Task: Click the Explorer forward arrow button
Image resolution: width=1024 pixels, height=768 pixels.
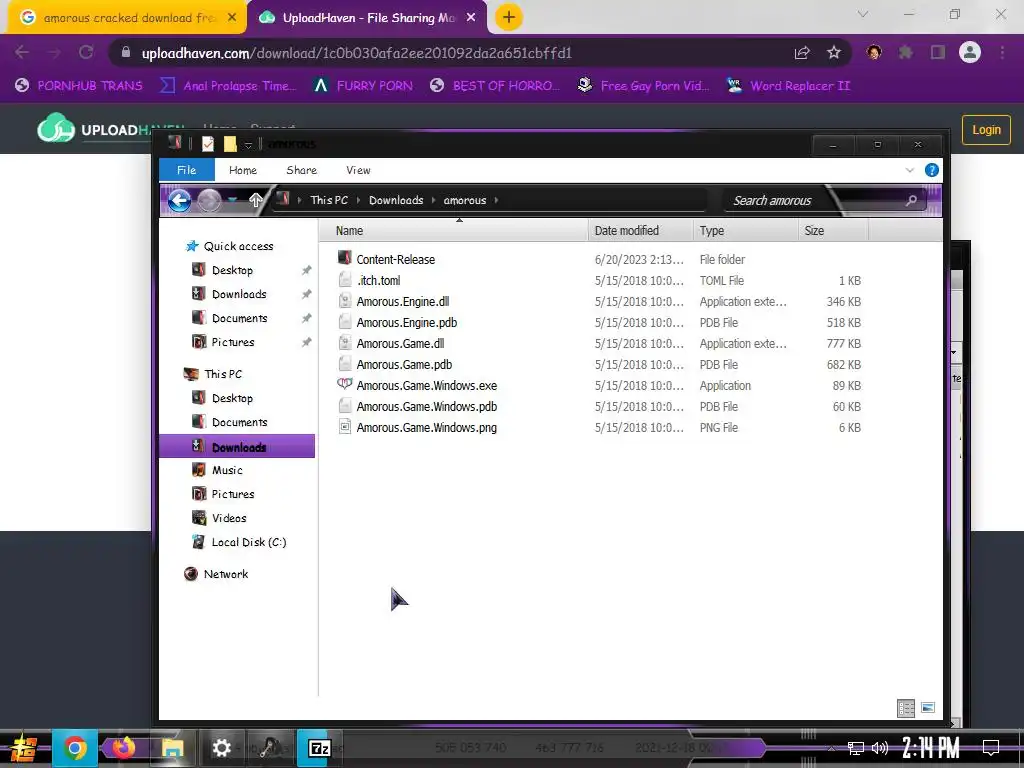Action: [209, 200]
